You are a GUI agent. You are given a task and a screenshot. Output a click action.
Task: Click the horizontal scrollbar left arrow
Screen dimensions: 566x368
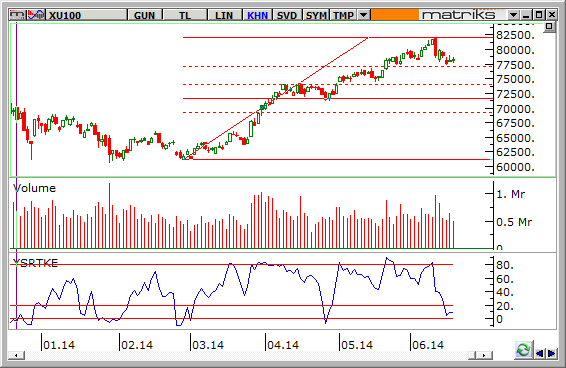(16, 355)
